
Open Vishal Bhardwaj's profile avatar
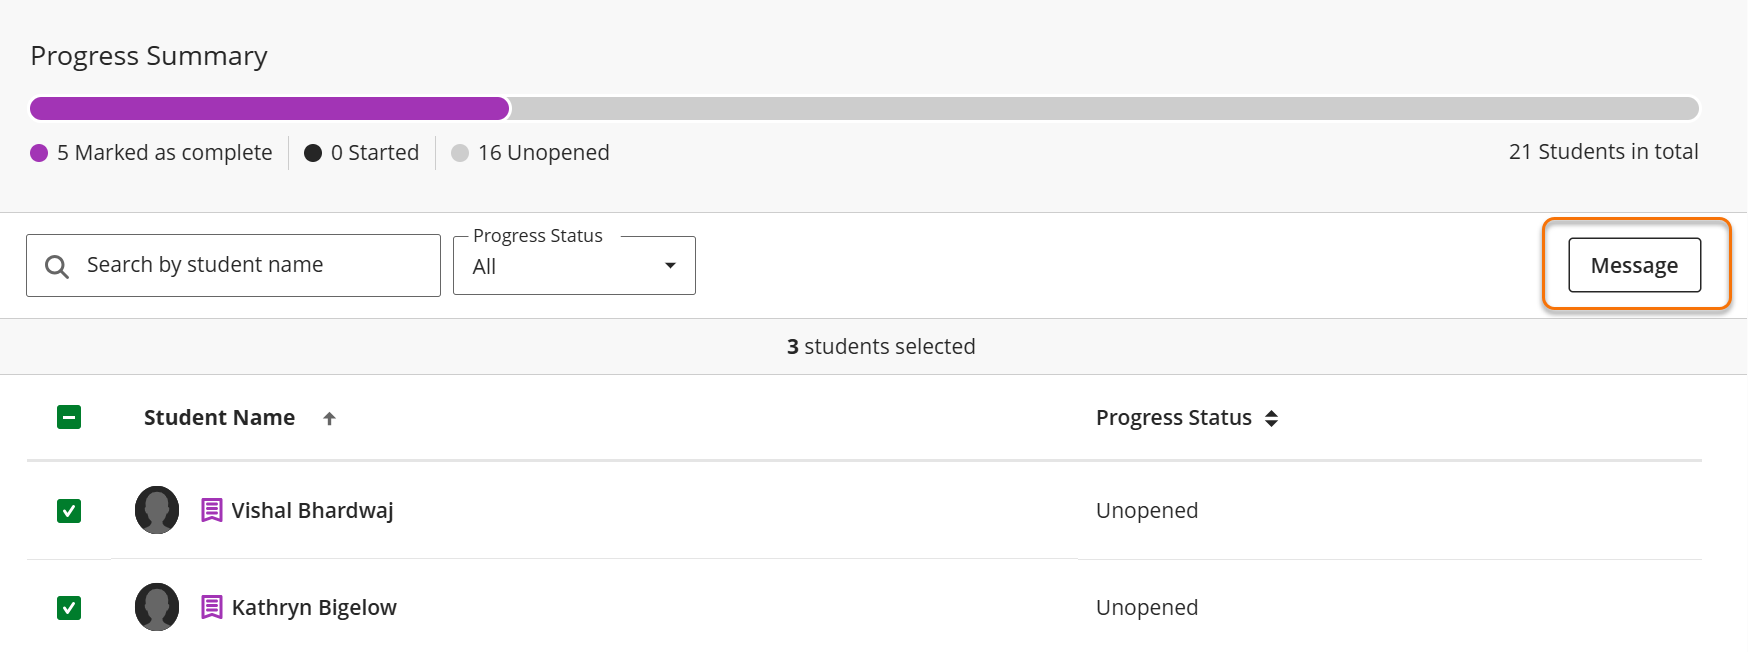(x=156, y=510)
